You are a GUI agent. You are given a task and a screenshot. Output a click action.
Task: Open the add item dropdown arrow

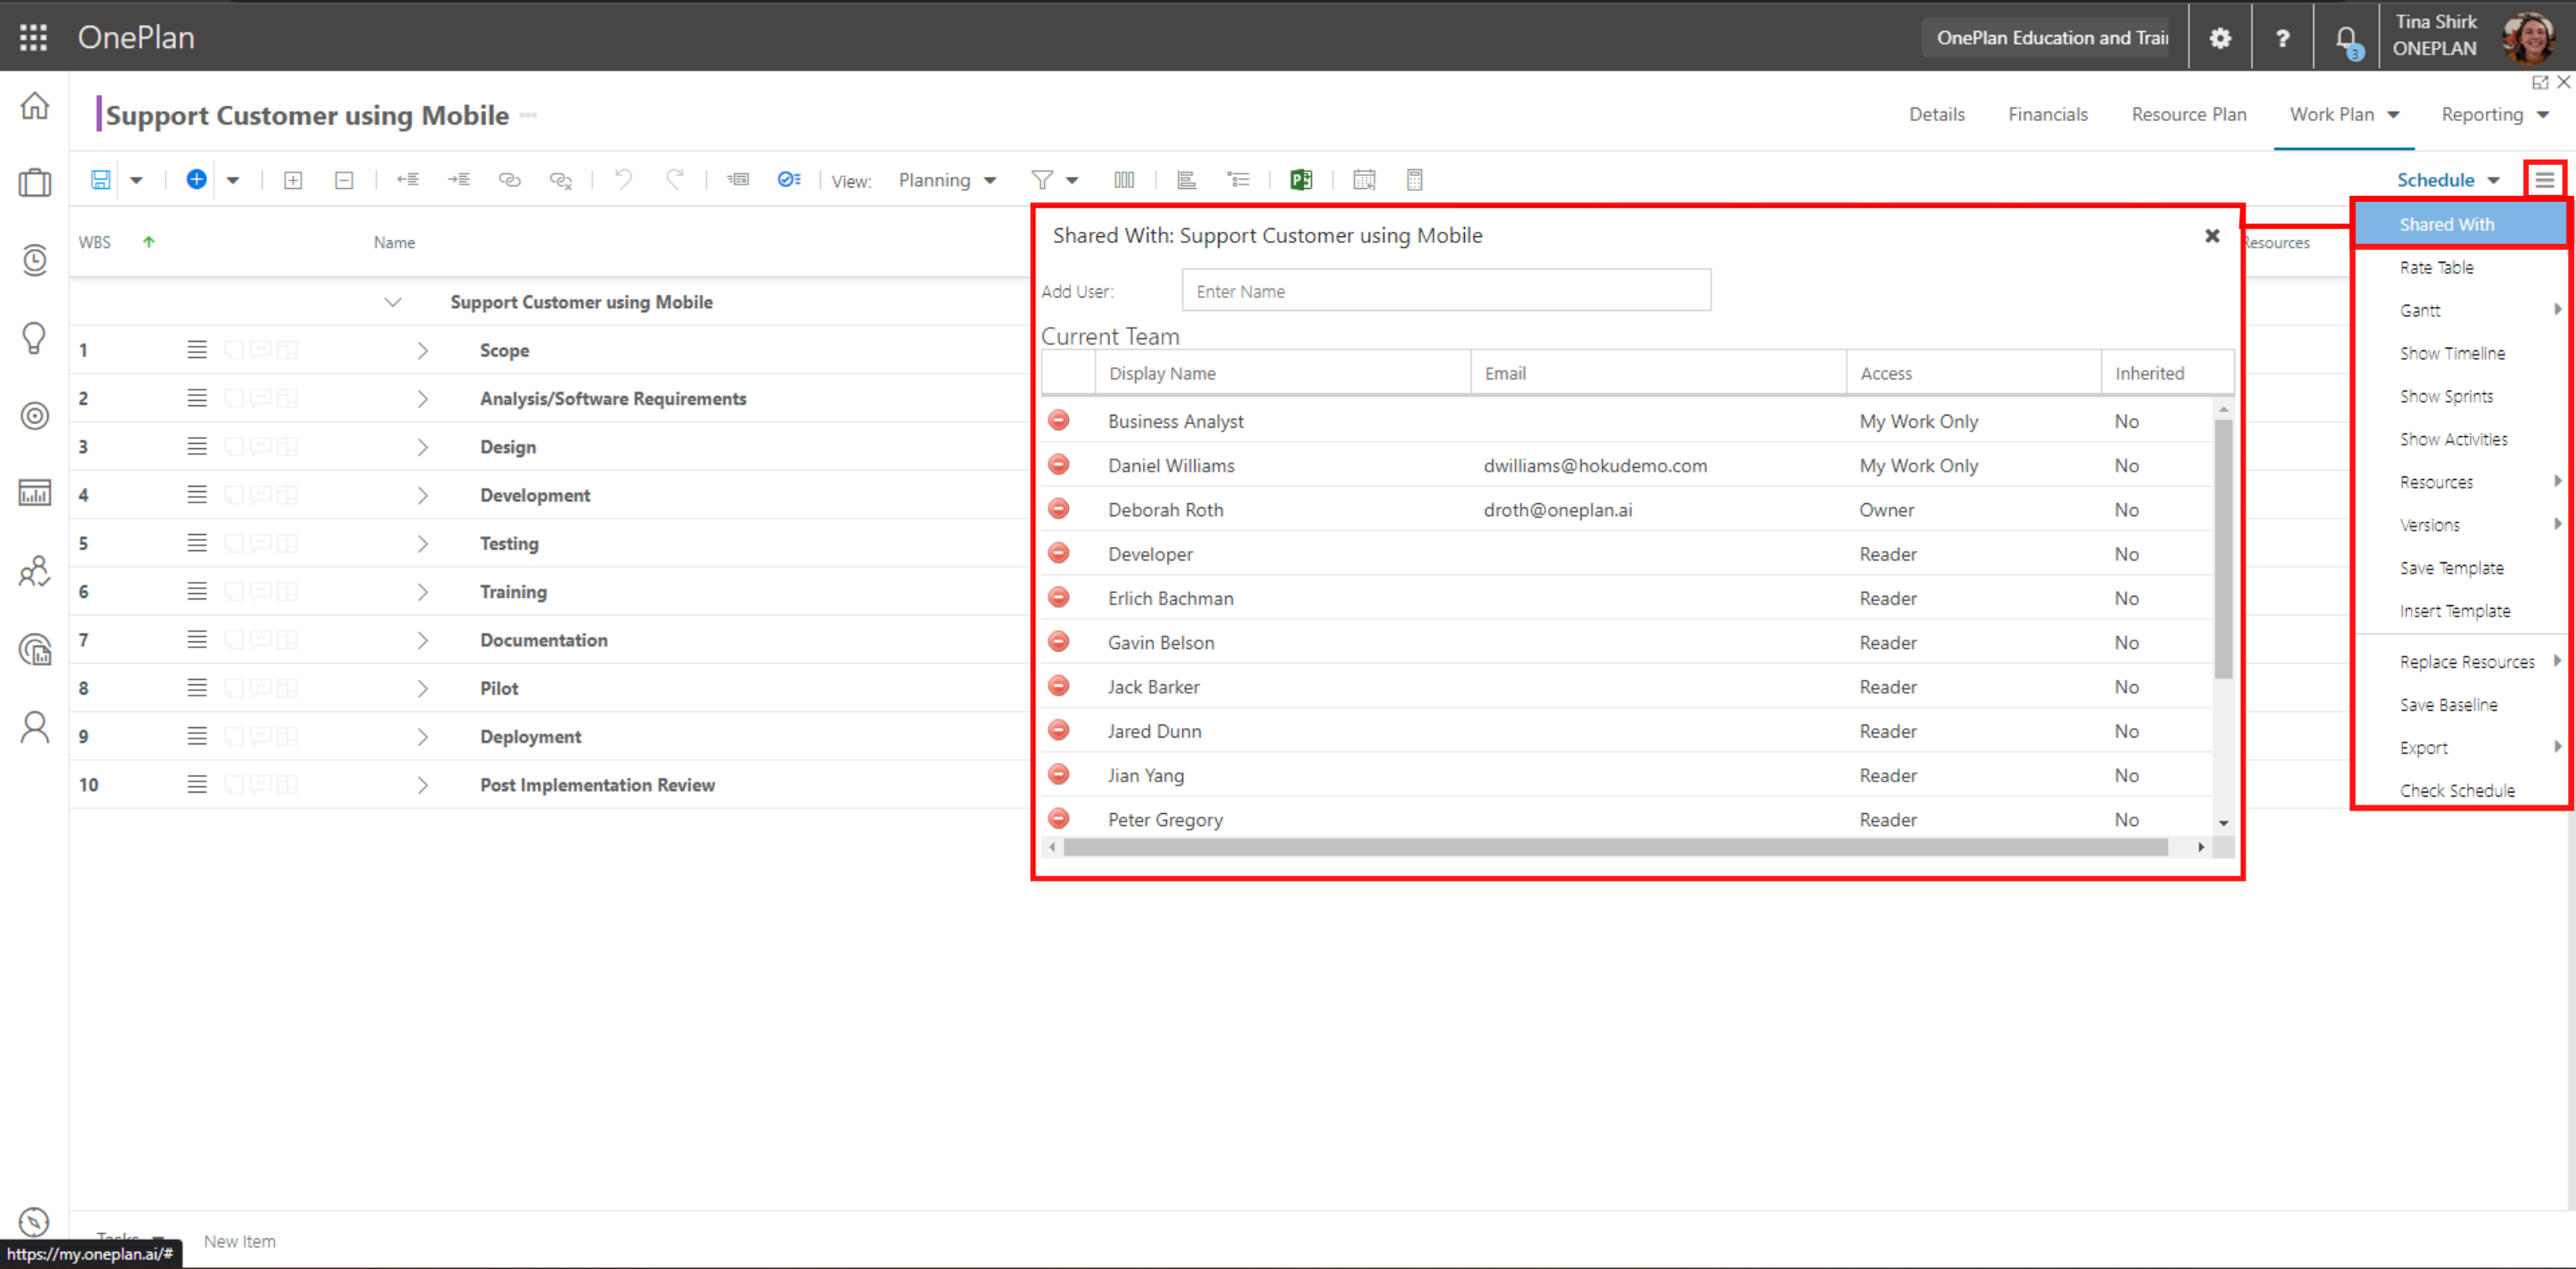point(232,180)
